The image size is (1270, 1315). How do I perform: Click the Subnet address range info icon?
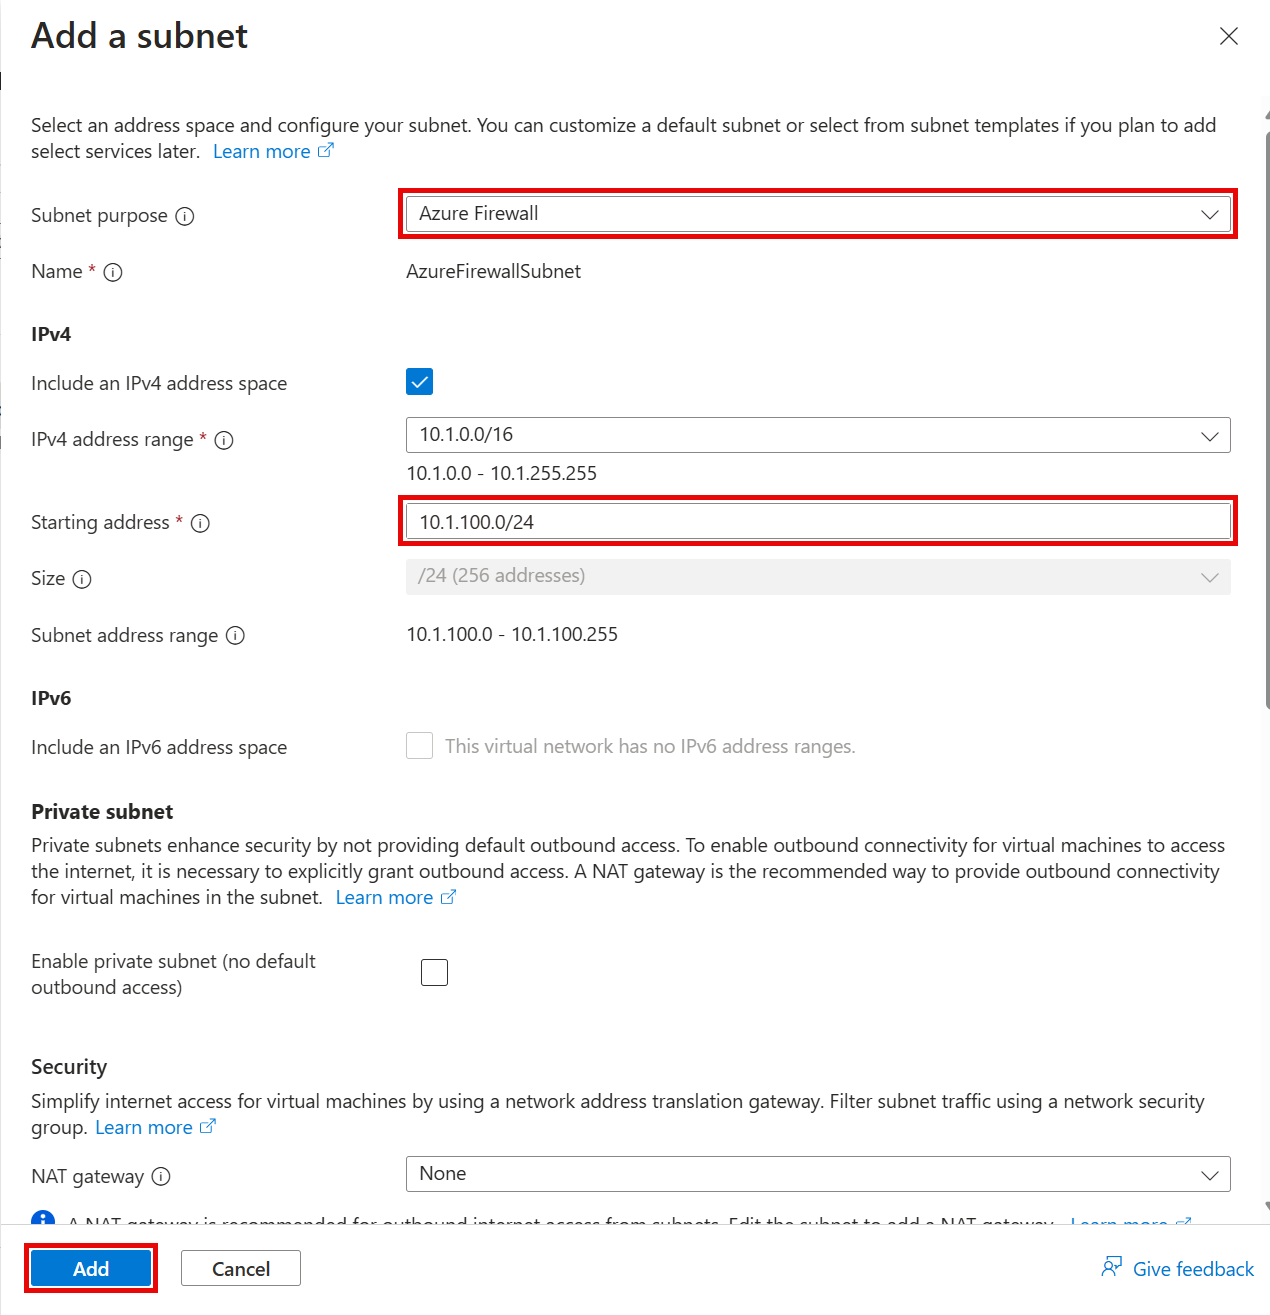[236, 636]
